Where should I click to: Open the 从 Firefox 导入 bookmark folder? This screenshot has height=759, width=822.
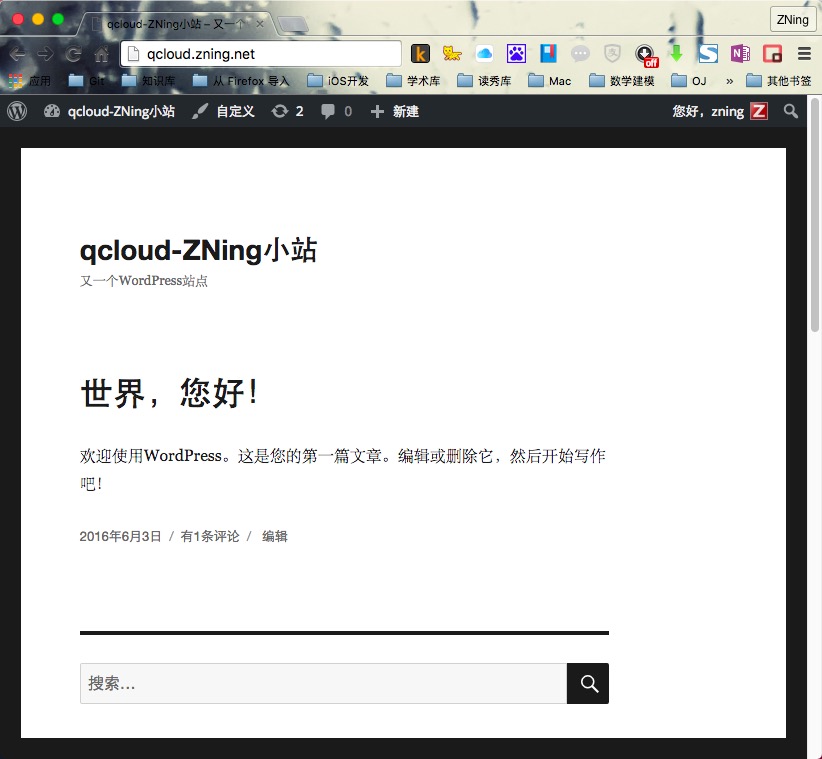coord(241,81)
